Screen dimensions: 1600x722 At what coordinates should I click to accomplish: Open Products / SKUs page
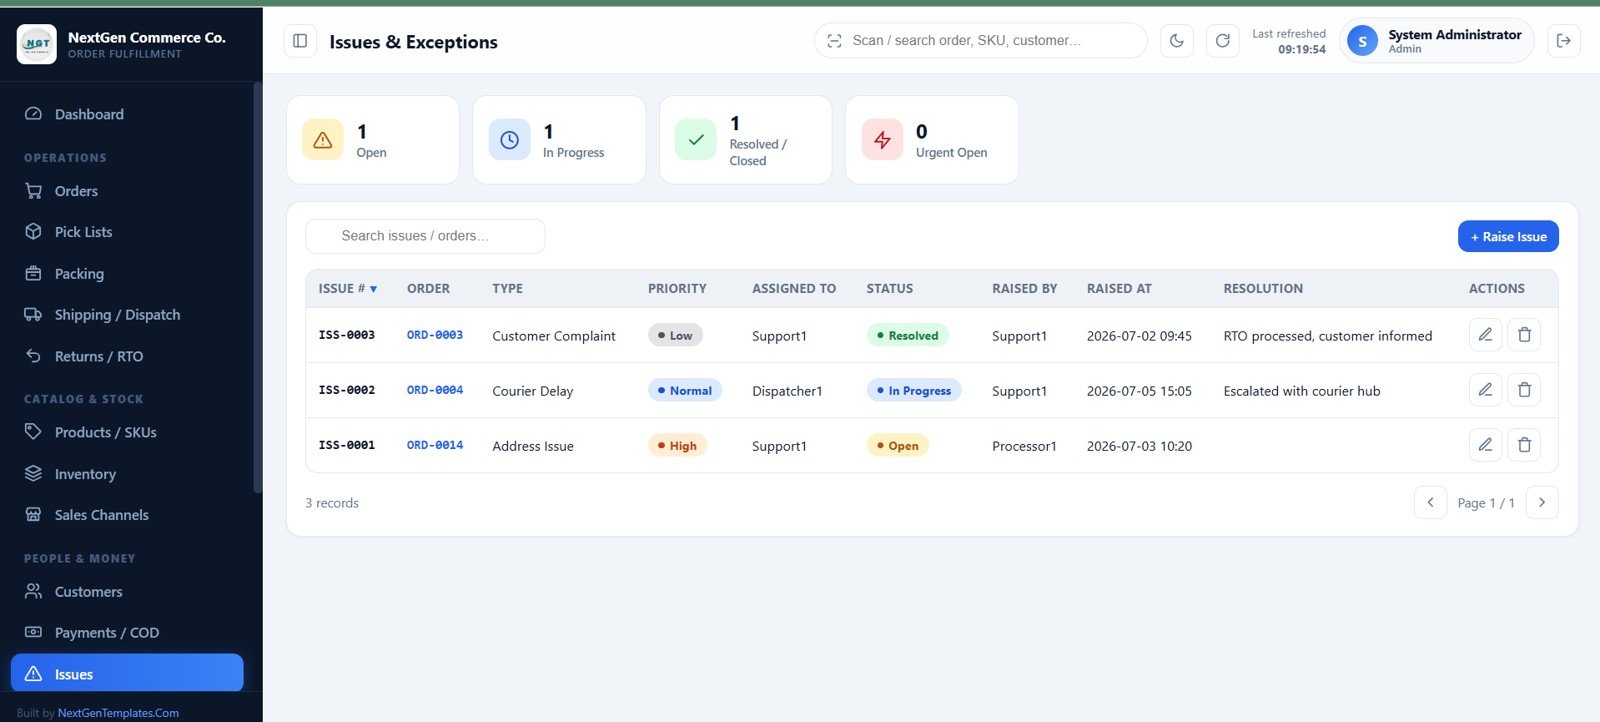127,432
